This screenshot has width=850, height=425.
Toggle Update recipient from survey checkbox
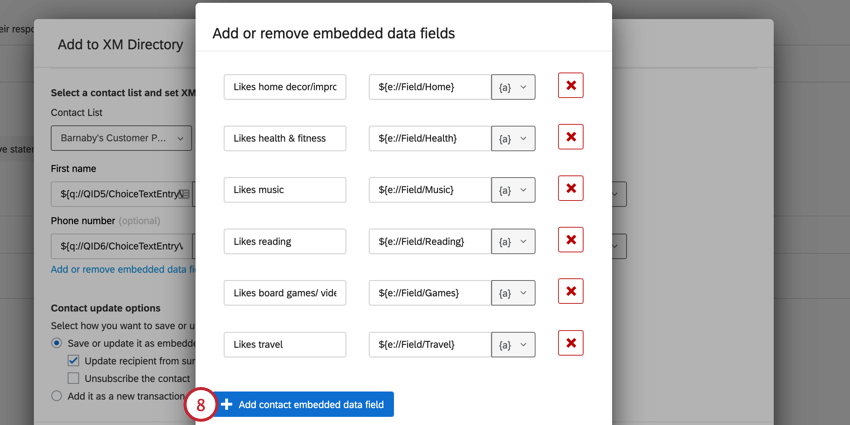[x=74, y=360]
